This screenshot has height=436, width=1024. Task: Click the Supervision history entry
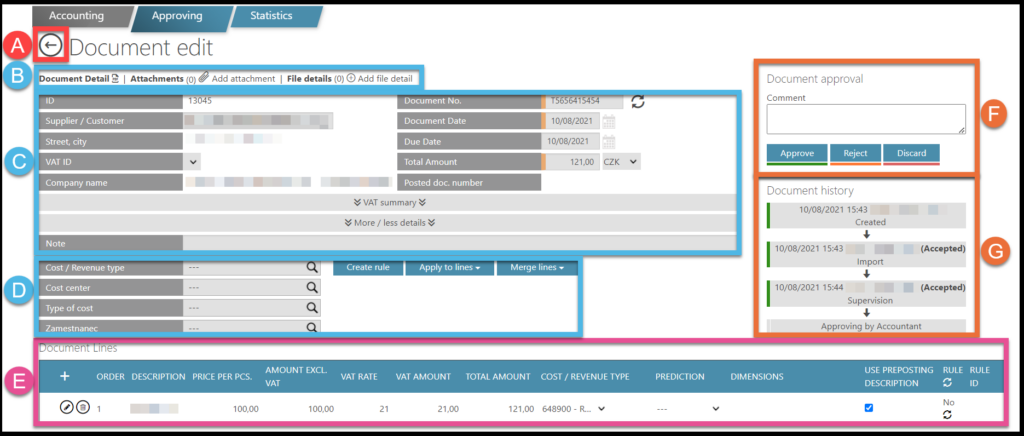tap(866, 294)
